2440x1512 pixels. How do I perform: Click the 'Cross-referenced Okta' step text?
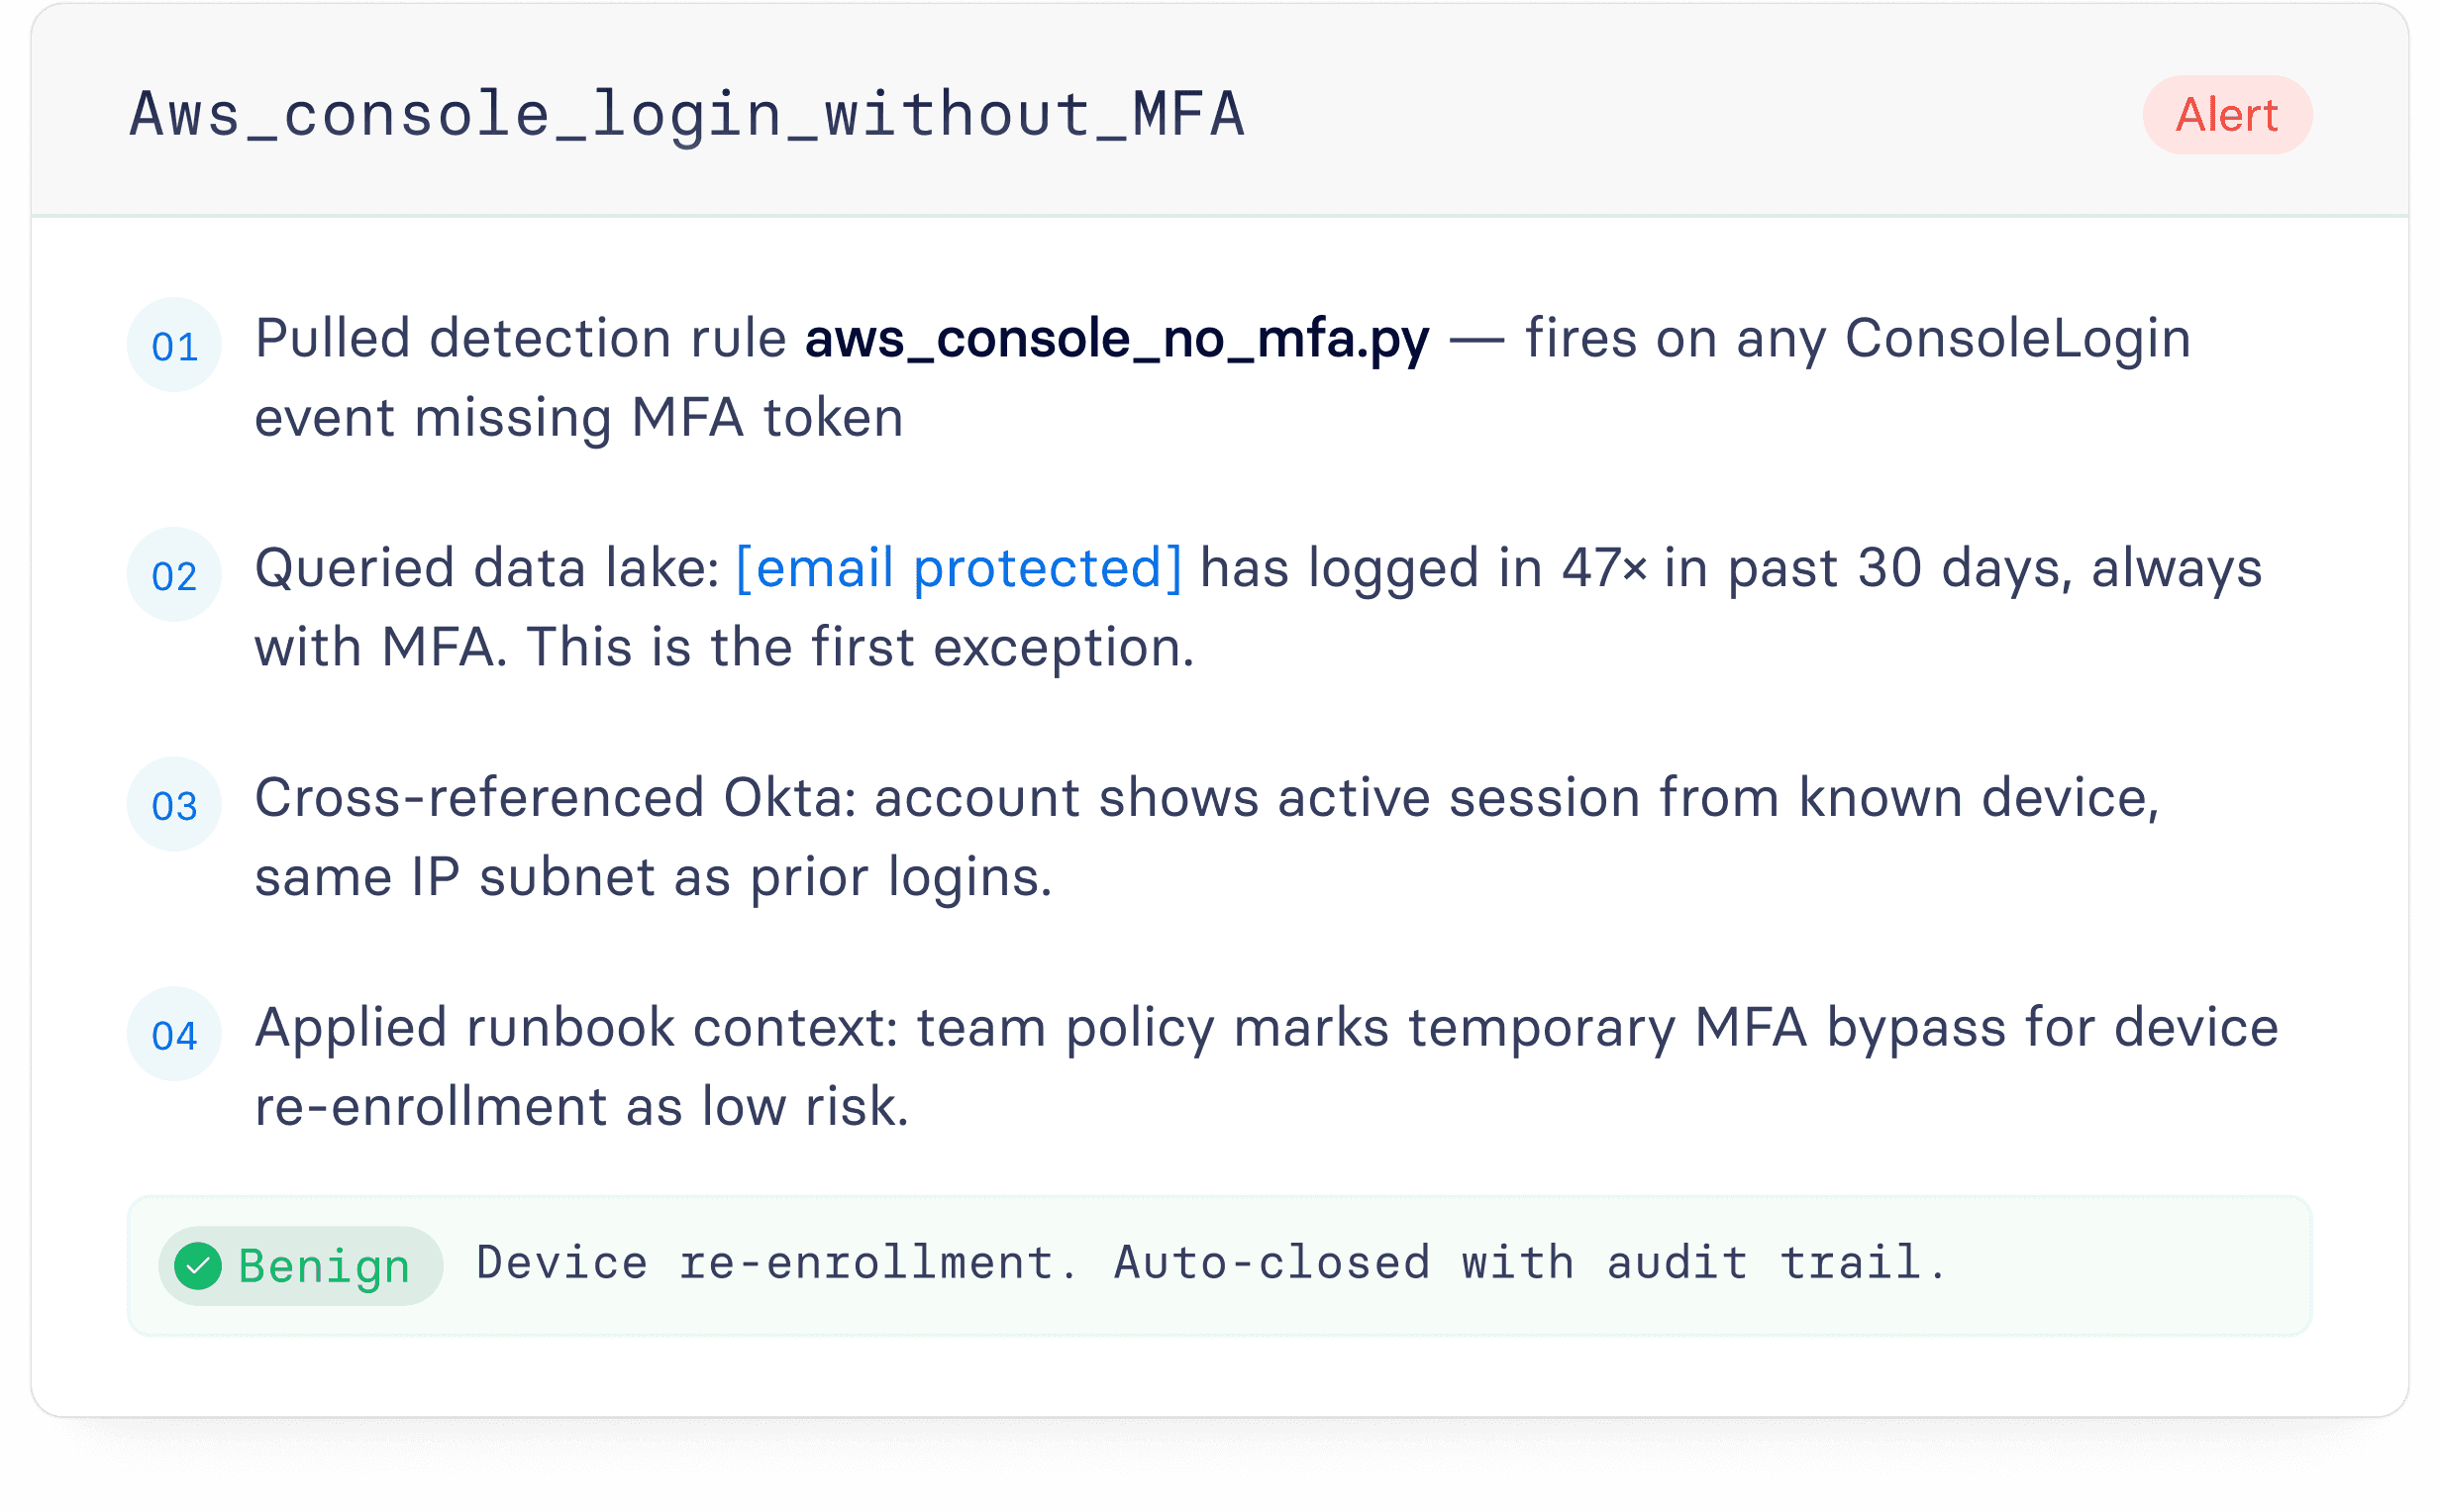(x=555, y=798)
